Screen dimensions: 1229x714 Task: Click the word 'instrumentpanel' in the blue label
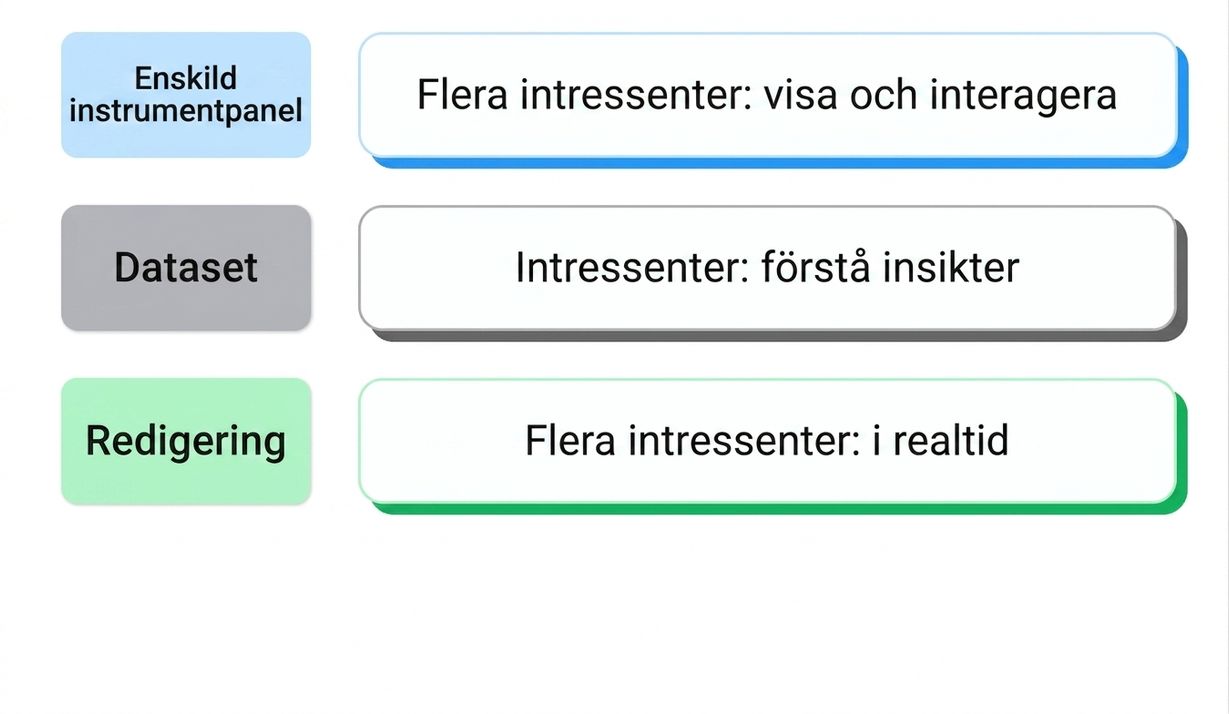coord(186,110)
